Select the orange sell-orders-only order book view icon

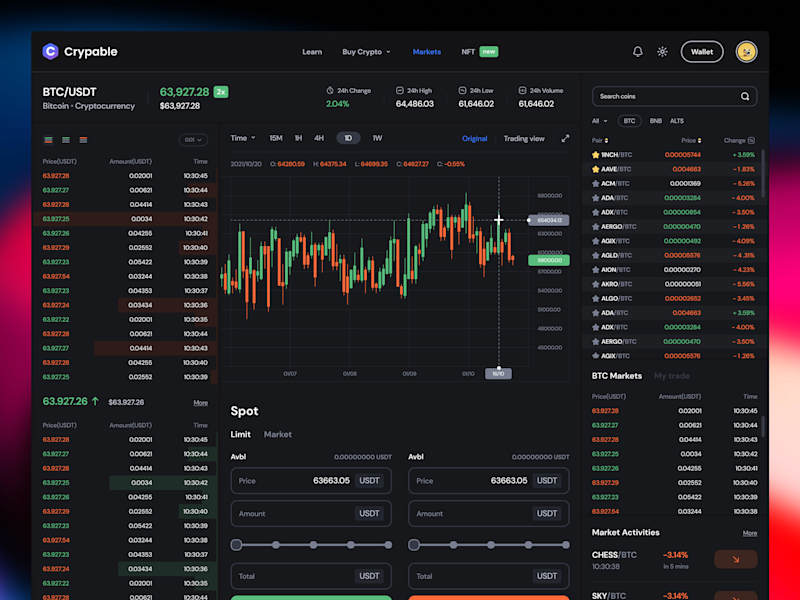click(x=83, y=140)
